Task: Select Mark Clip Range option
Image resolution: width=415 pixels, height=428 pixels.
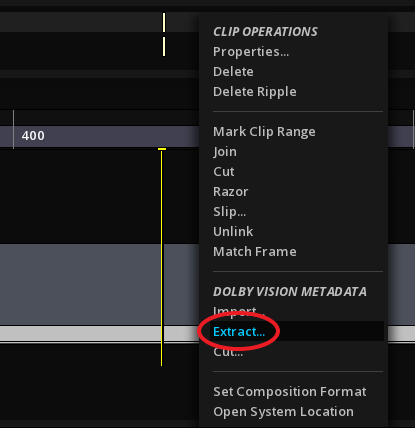Action: click(x=264, y=132)
